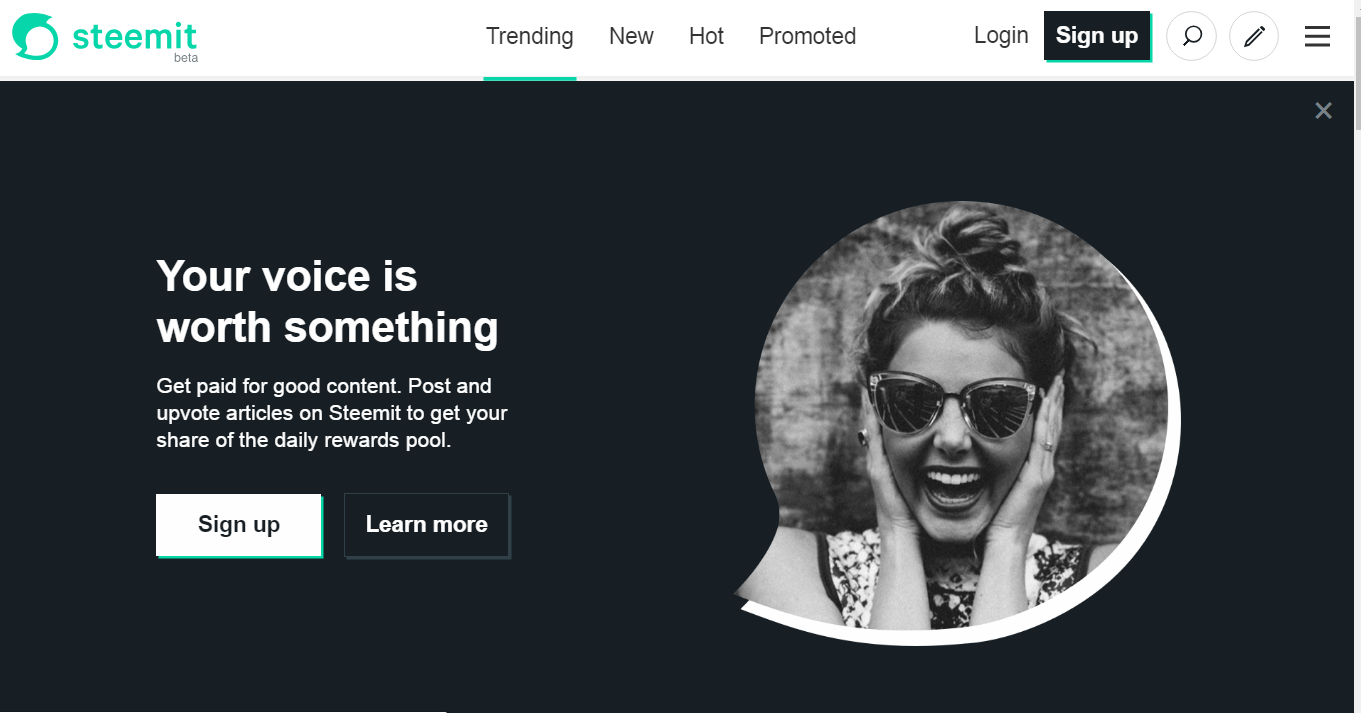
Task: Click the smiling woman banner image
Action: click(957, 422)
